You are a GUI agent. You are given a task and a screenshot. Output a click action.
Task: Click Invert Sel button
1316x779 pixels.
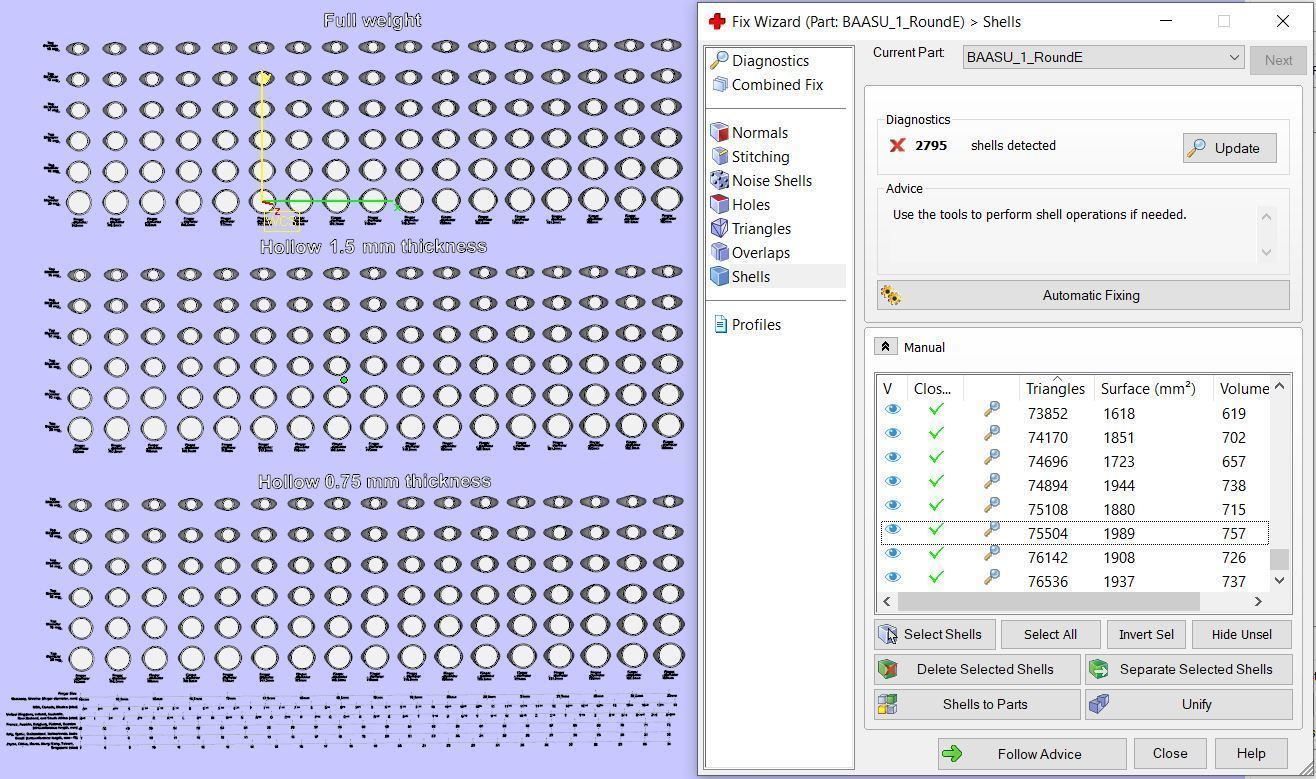coord(1146,634)
